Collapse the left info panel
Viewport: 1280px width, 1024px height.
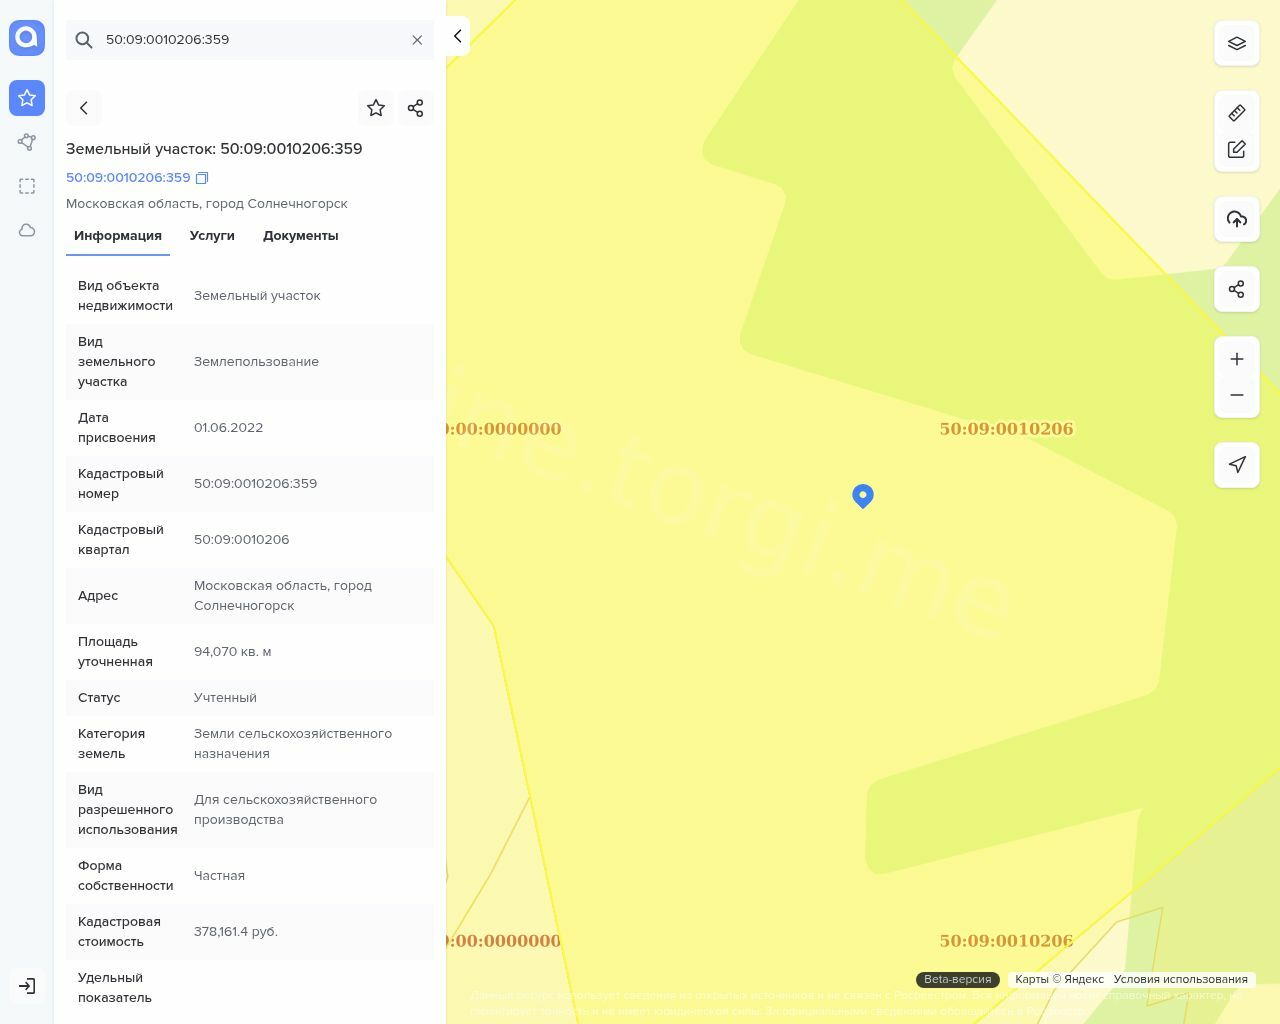(457, 36)
